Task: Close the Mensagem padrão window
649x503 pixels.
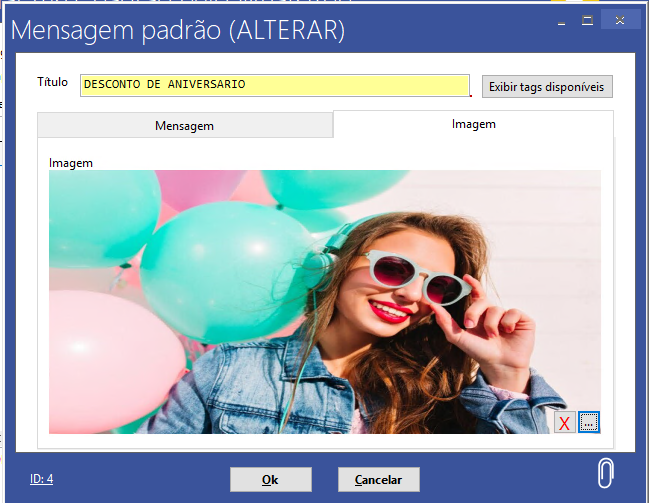Action: (x=620, y=20)
